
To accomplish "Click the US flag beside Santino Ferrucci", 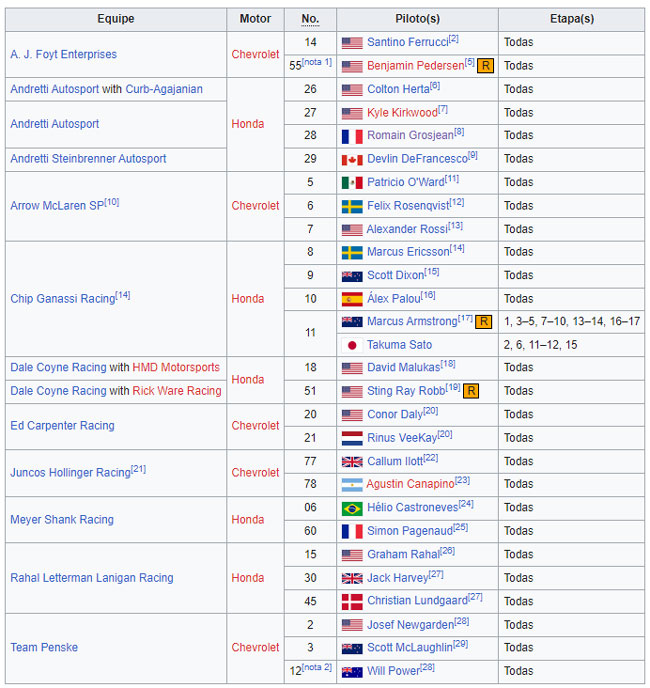I will click(352, 43).
